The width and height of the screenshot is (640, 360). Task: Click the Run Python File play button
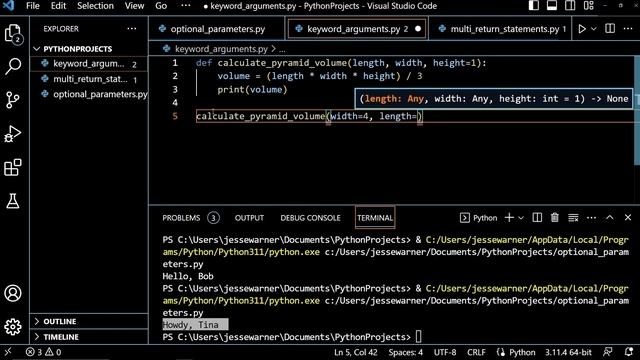click(x=582, y=29)
